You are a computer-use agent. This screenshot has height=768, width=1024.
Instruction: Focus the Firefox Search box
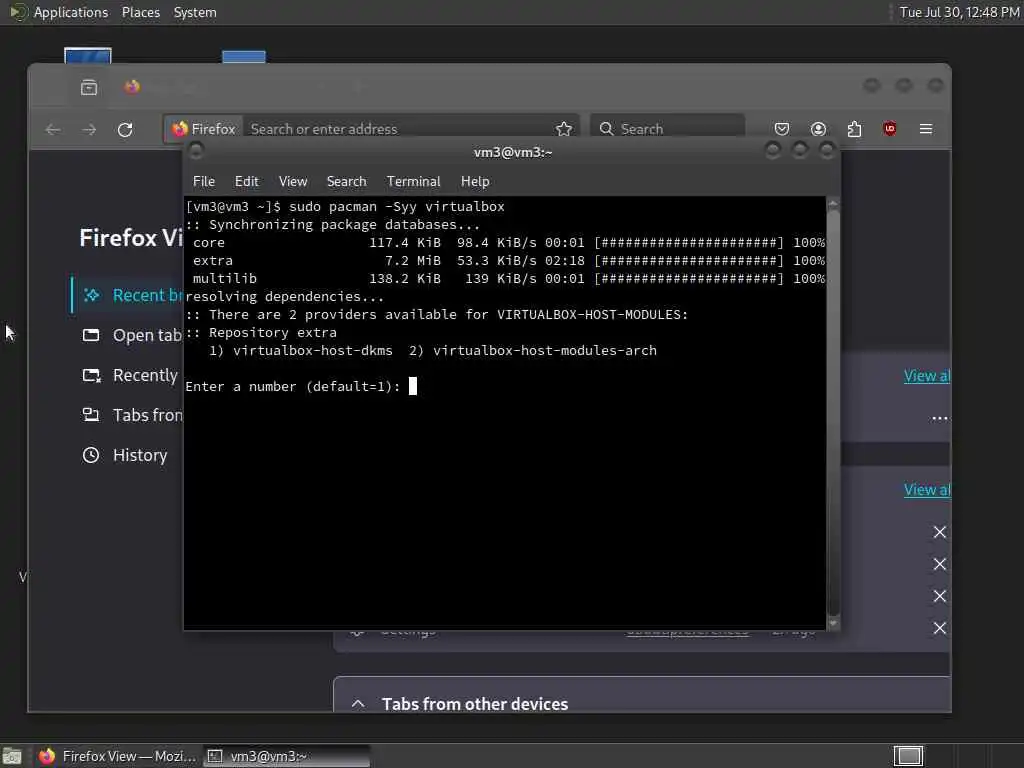(667, 129)
